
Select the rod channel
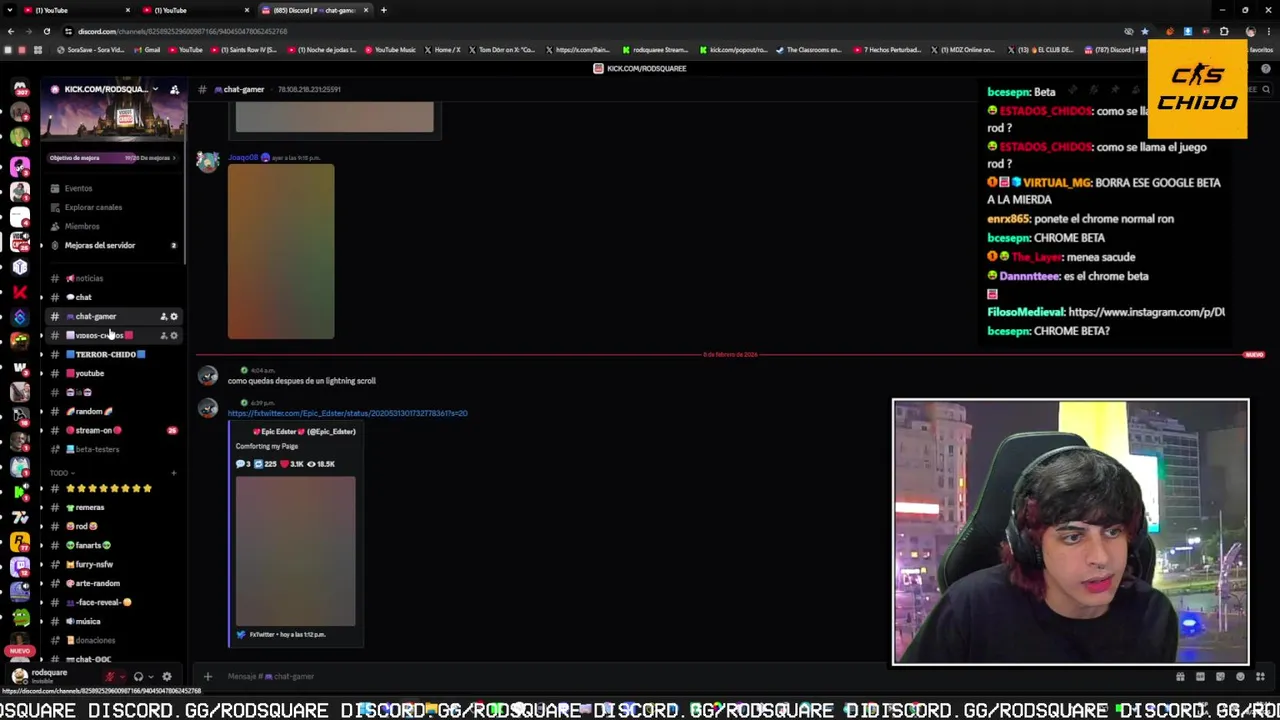coord(112,526)
